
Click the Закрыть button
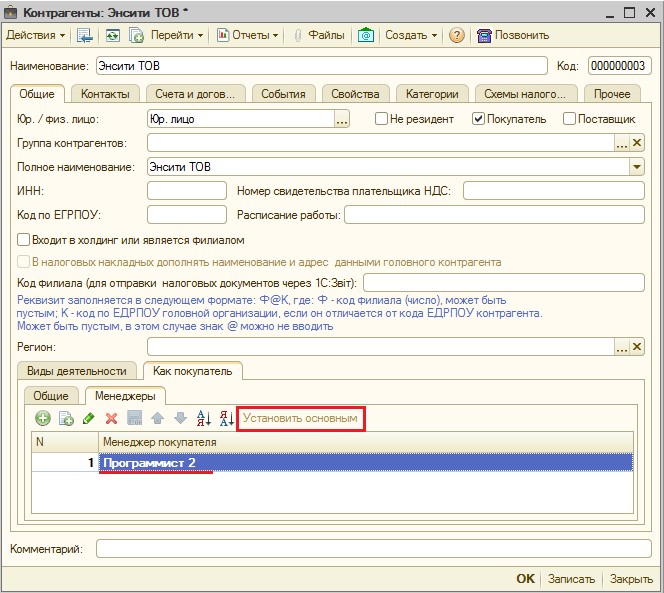coord(631,579)
